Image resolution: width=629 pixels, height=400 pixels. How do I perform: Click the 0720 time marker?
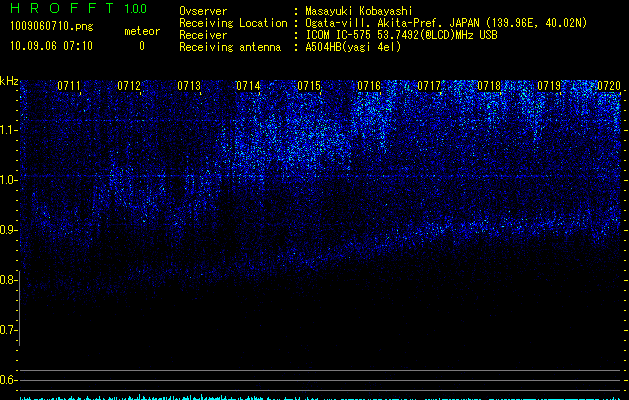click(x=609, y=85)
